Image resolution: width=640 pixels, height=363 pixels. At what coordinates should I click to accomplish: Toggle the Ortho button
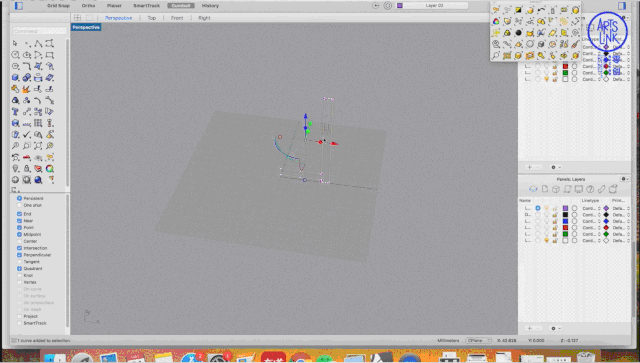(x=88, y=6)
